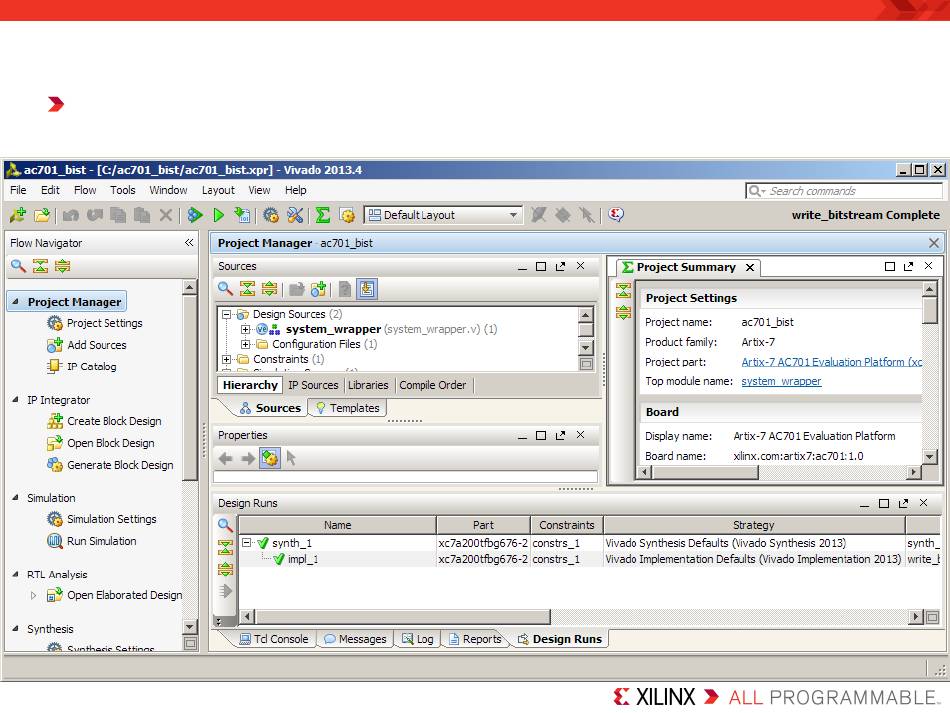Hide the Flow Navigator with double chevron
Image resolution: width=950 pixels, height=713 pixels.
click(189, 242)
